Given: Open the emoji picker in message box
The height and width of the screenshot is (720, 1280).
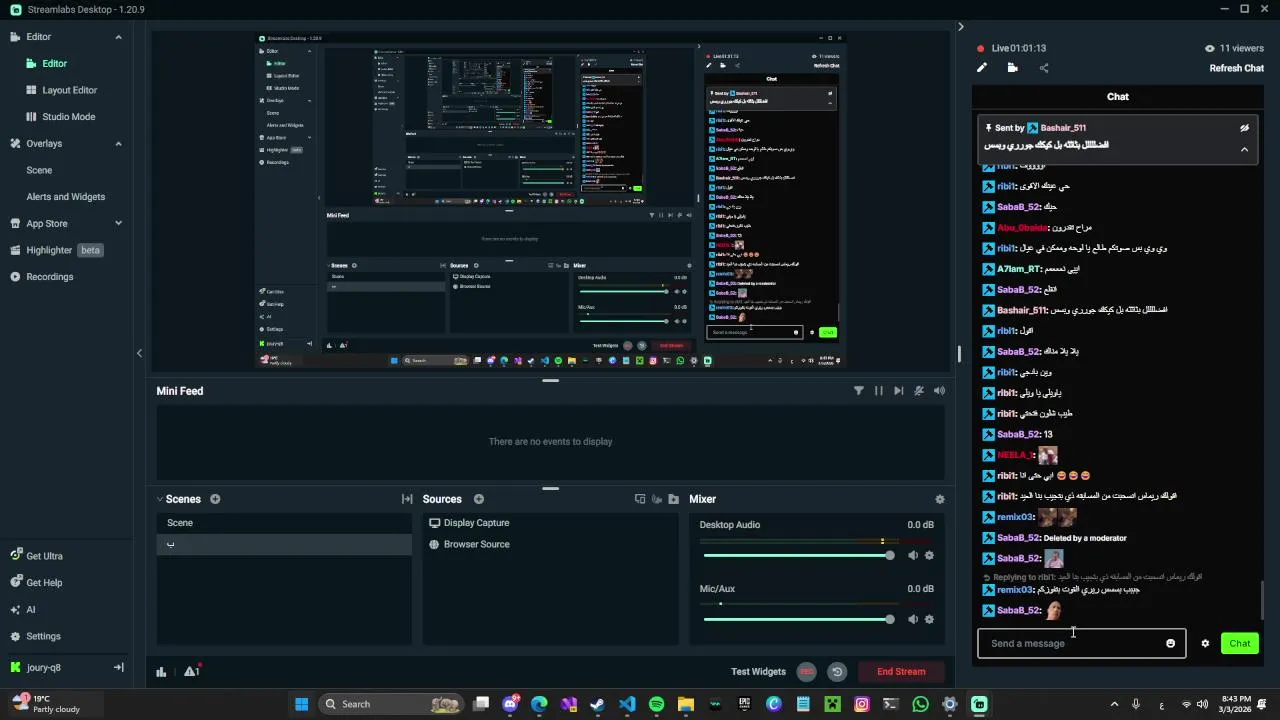Looking at the screenshot, I should tap(1171, 643).
